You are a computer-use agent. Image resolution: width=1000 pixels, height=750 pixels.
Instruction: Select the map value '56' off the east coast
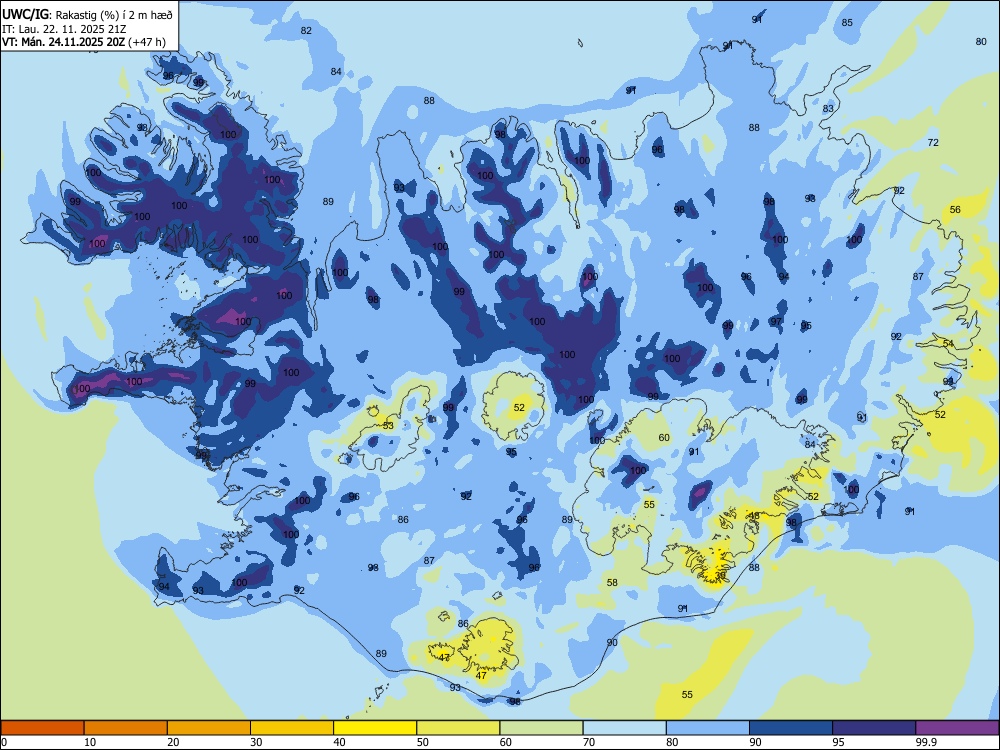tap(955, 209)
